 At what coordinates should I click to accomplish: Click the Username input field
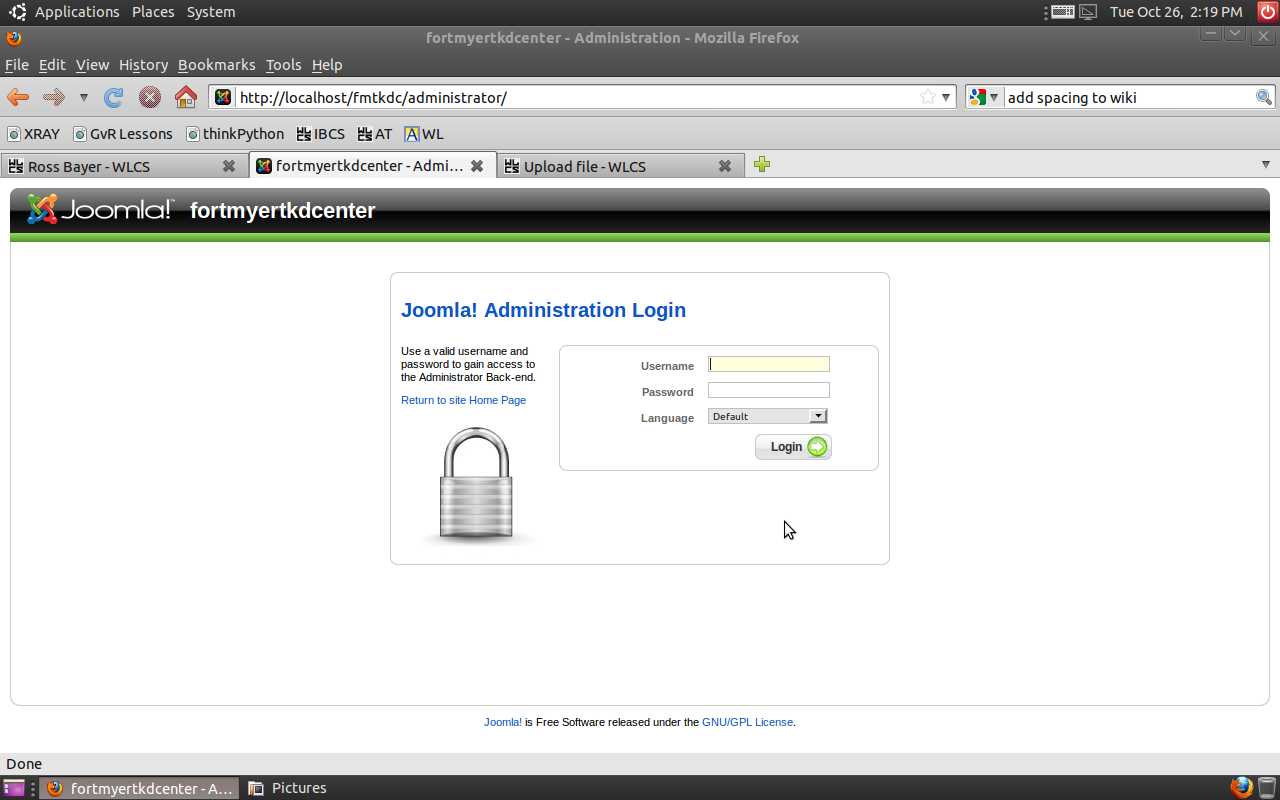[769, 364]
